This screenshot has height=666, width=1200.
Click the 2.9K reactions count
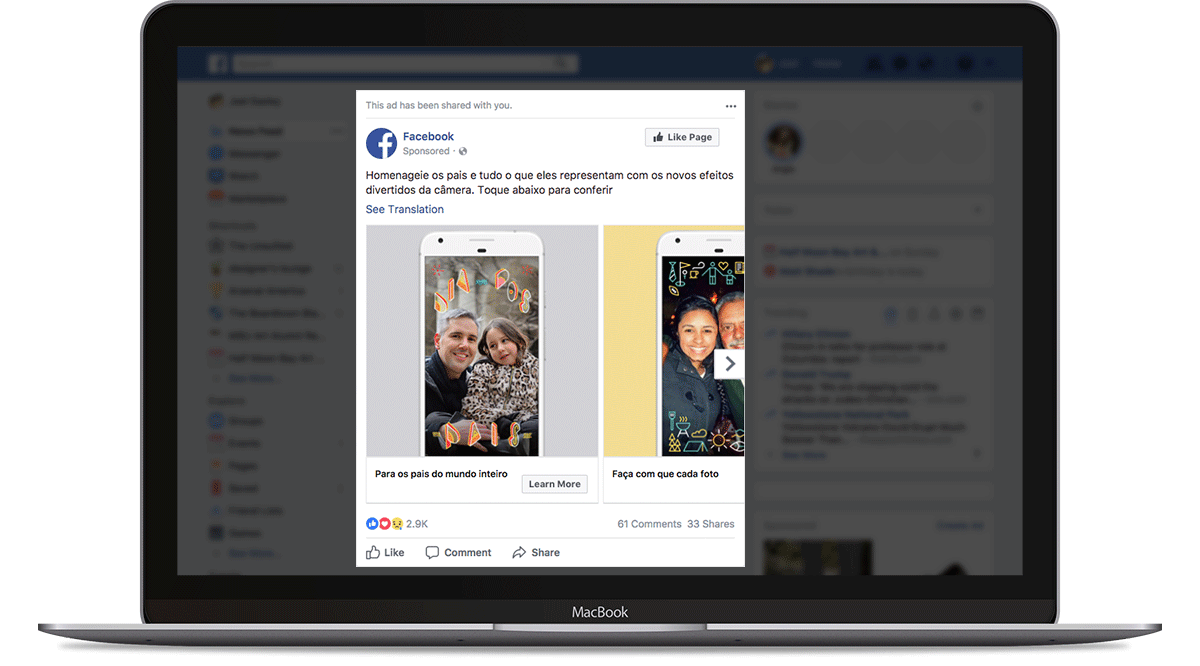[417, 524]
